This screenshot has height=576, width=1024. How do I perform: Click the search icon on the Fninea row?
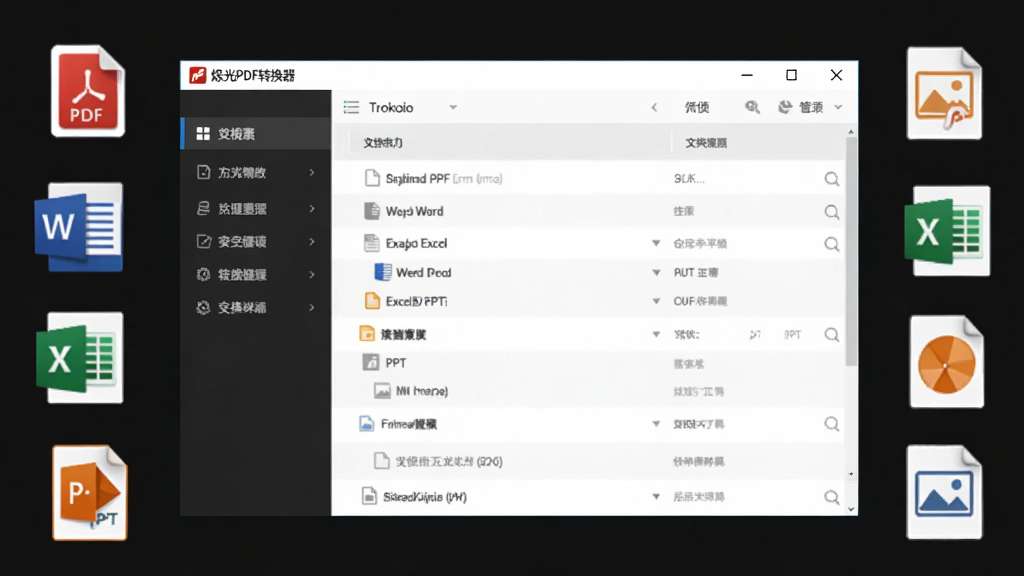tap(831, 424)
